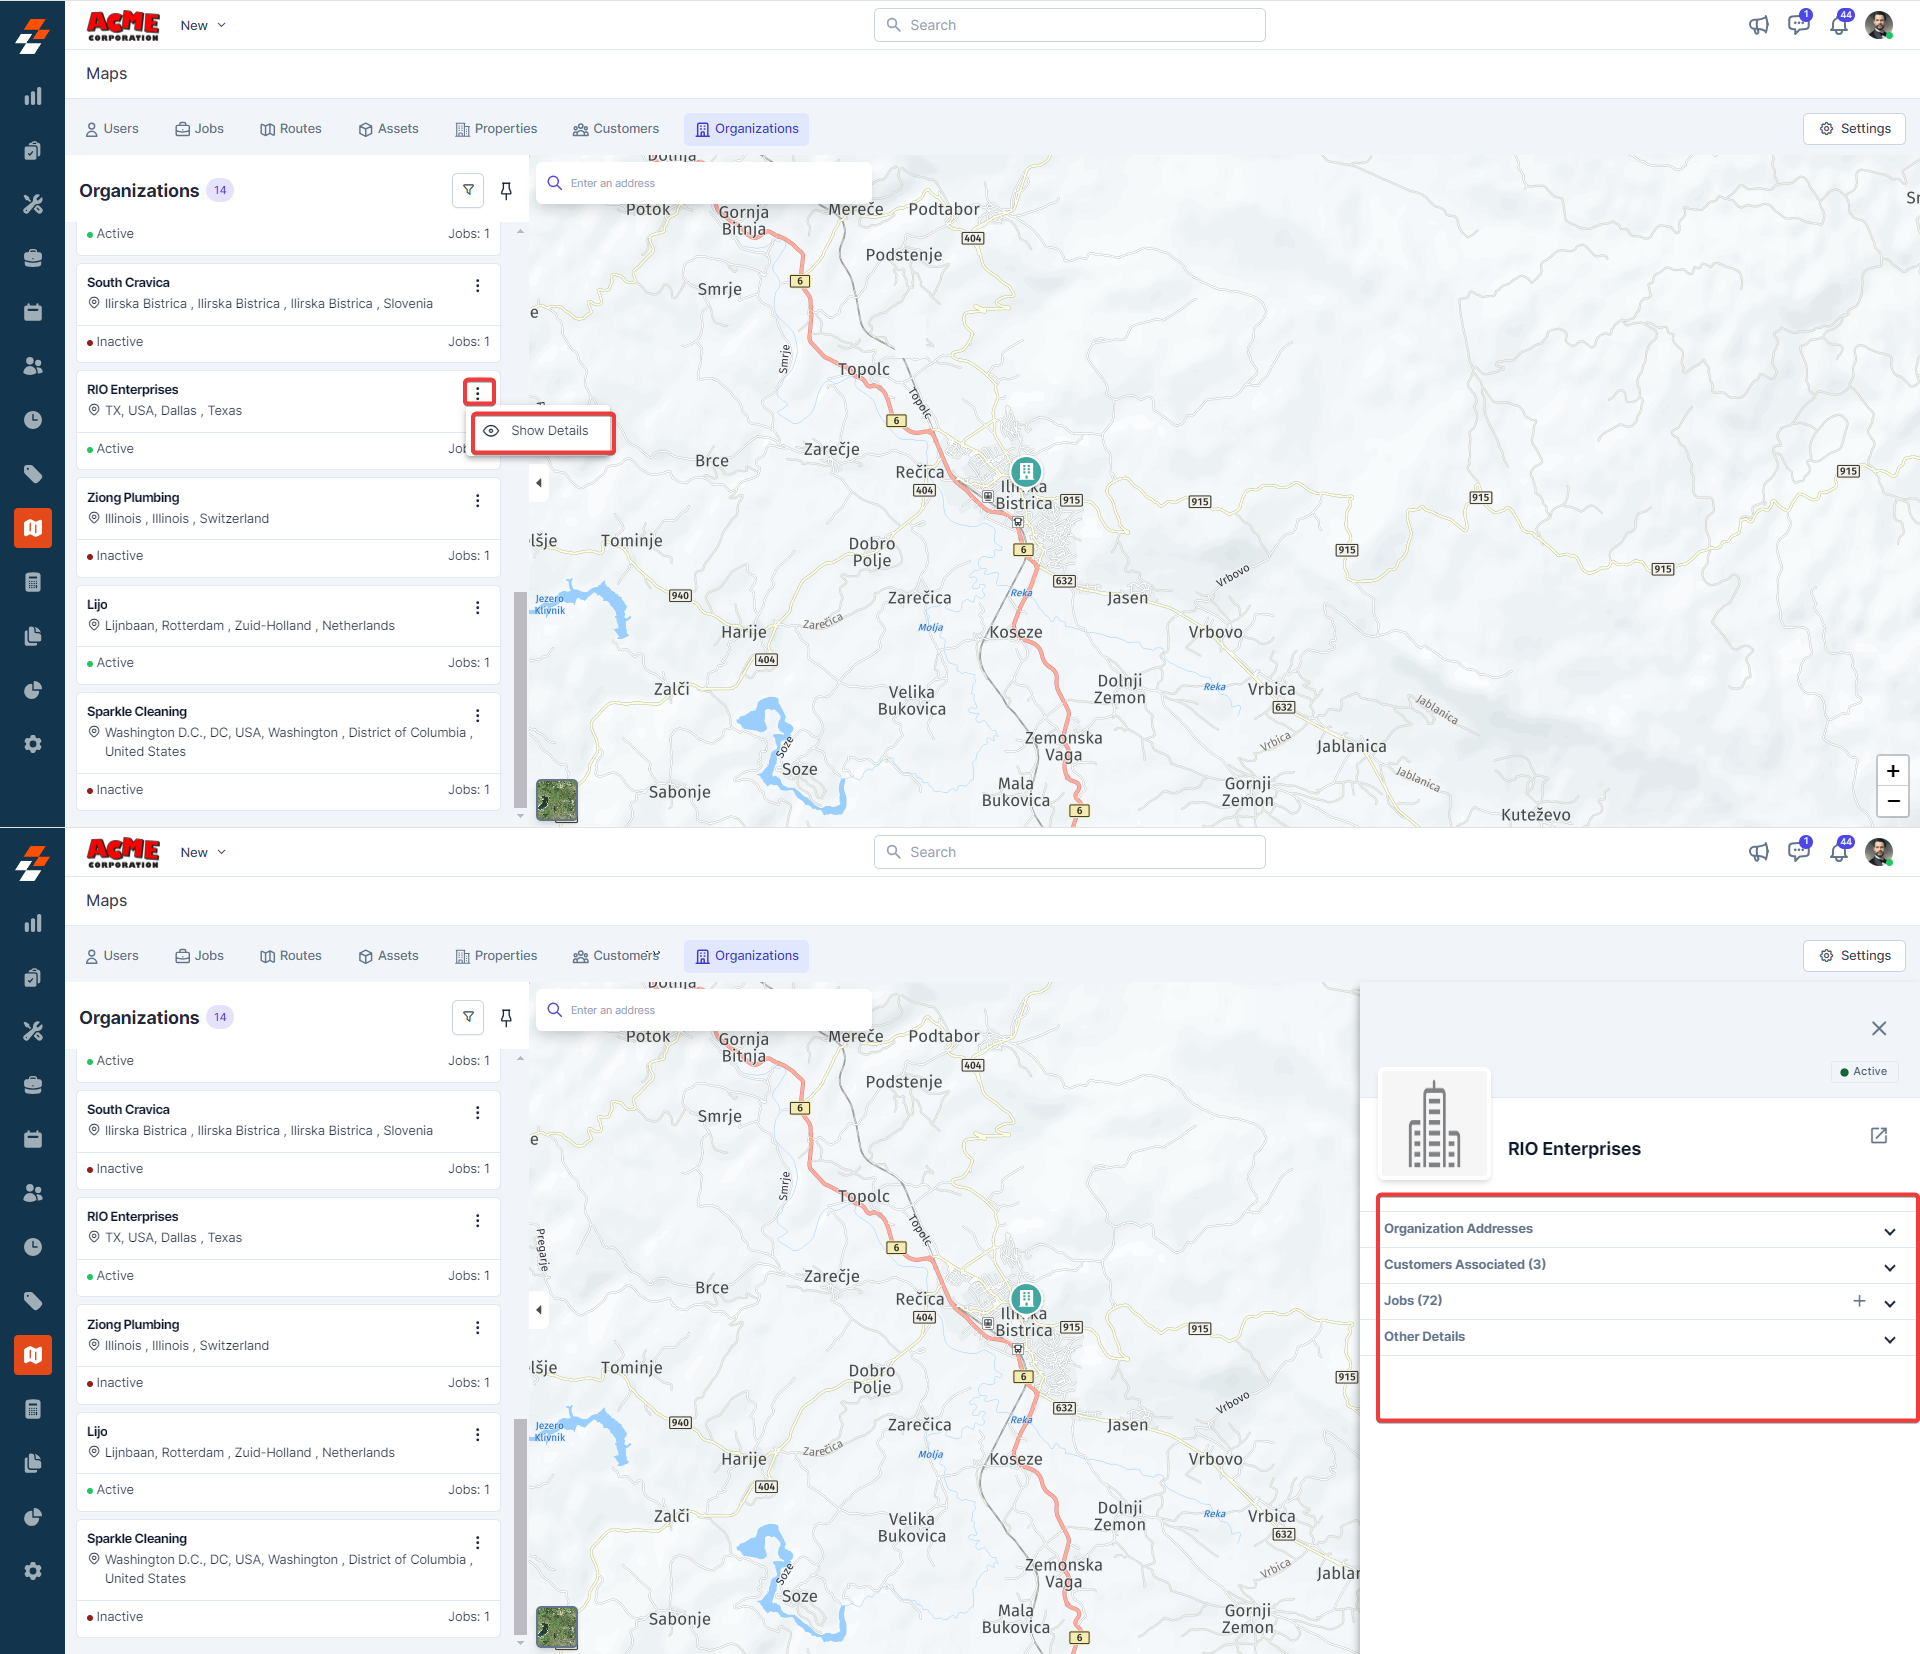The image size is (1920, 1654).
Task: Switch to the Routes tab
Action: pyautogui.click(x=291, y=129)
